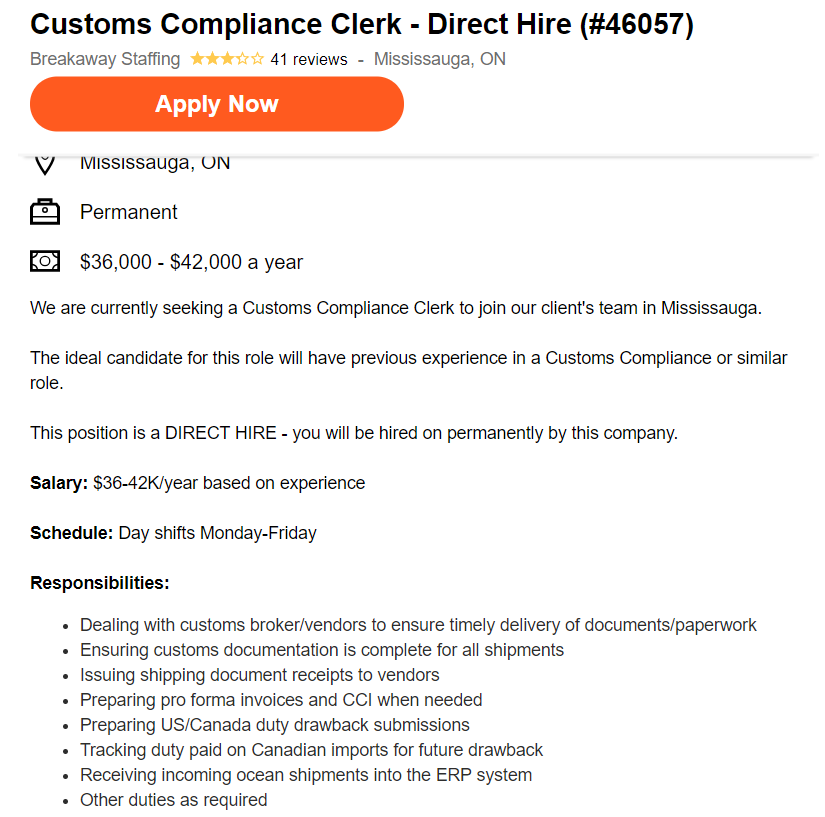Click the job title heading
The width and height of the screenshot is (825, 817).
[362, 24]
